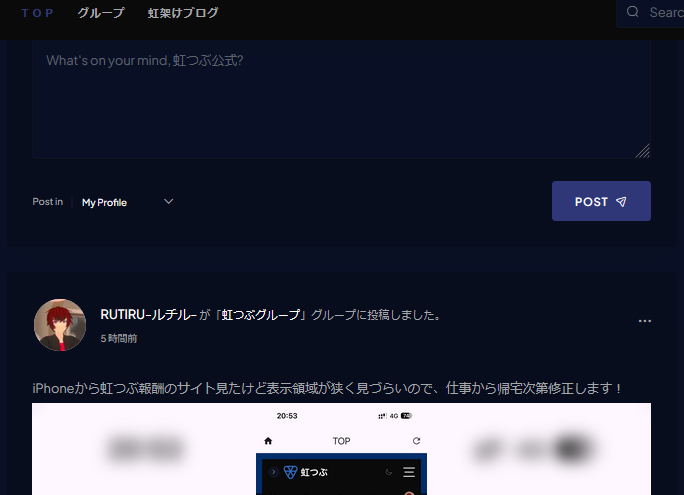The height and width of the screenshot is (495, 684).
Task: Click the refresh icon in embedded screenshot
Action: coord(416,440)
